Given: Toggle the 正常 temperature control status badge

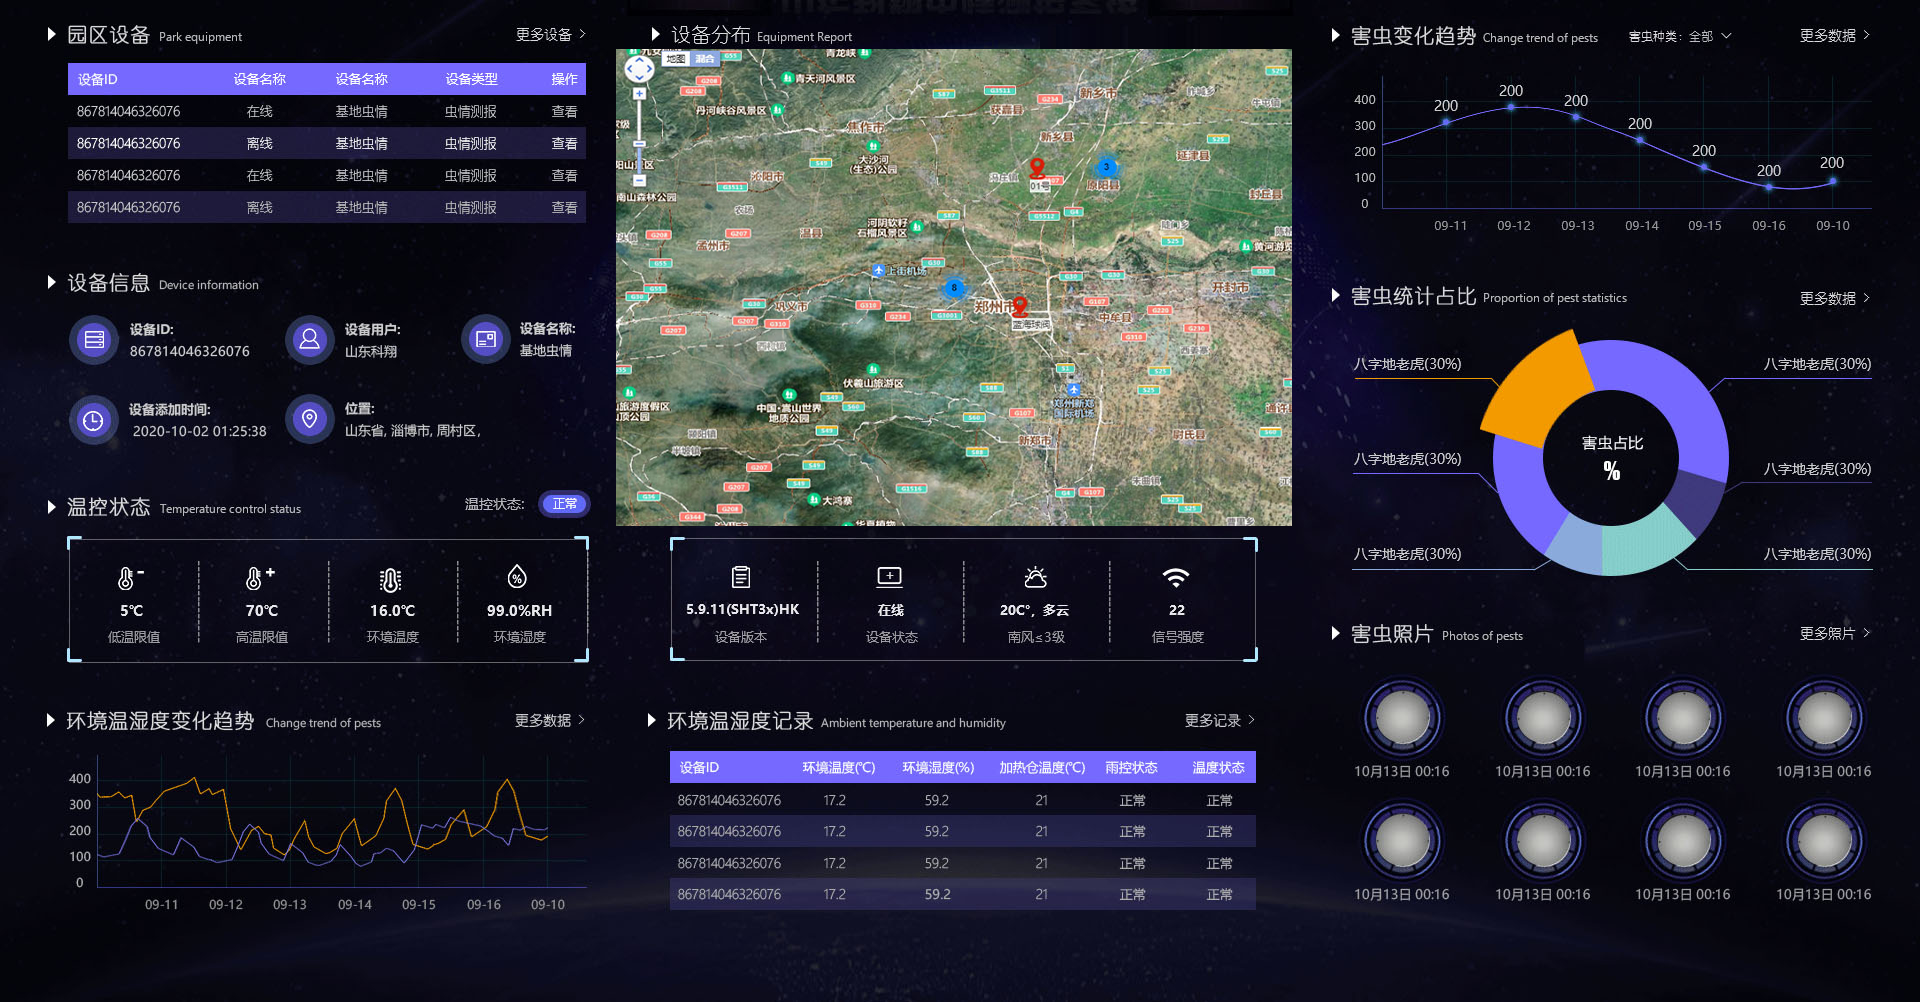Looking at the screenshot, I should 564,504.
